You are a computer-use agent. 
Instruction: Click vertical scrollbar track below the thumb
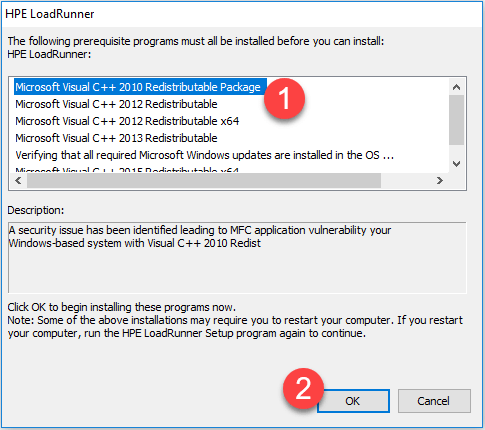pos(456,150)
